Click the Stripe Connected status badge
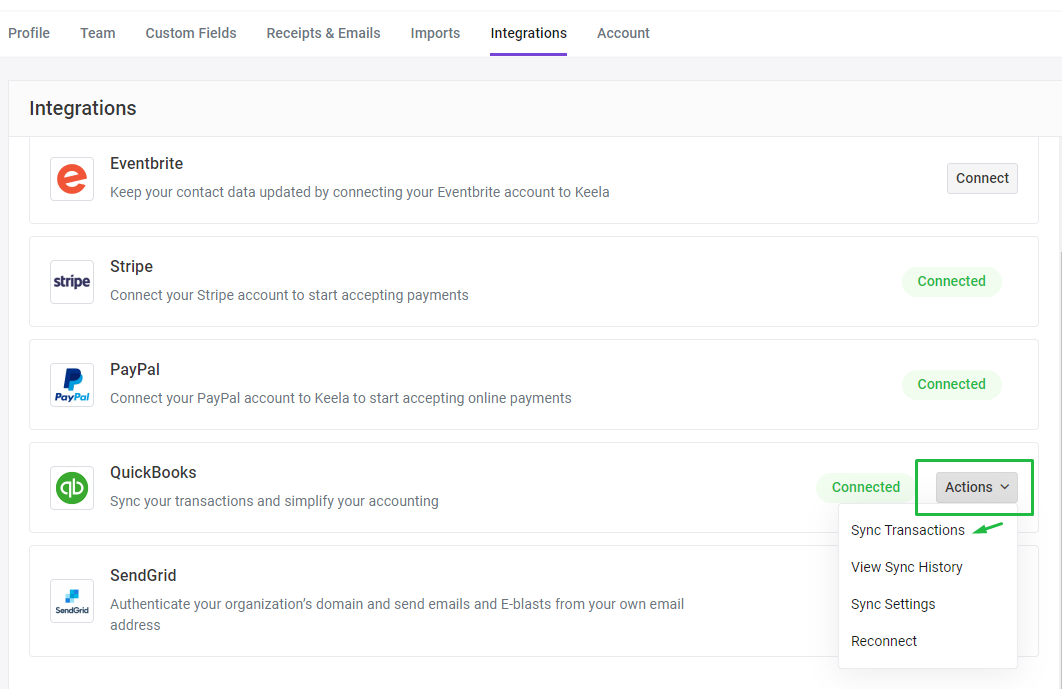This screenshot has height=689, width=1062. [x=952, y=281]
